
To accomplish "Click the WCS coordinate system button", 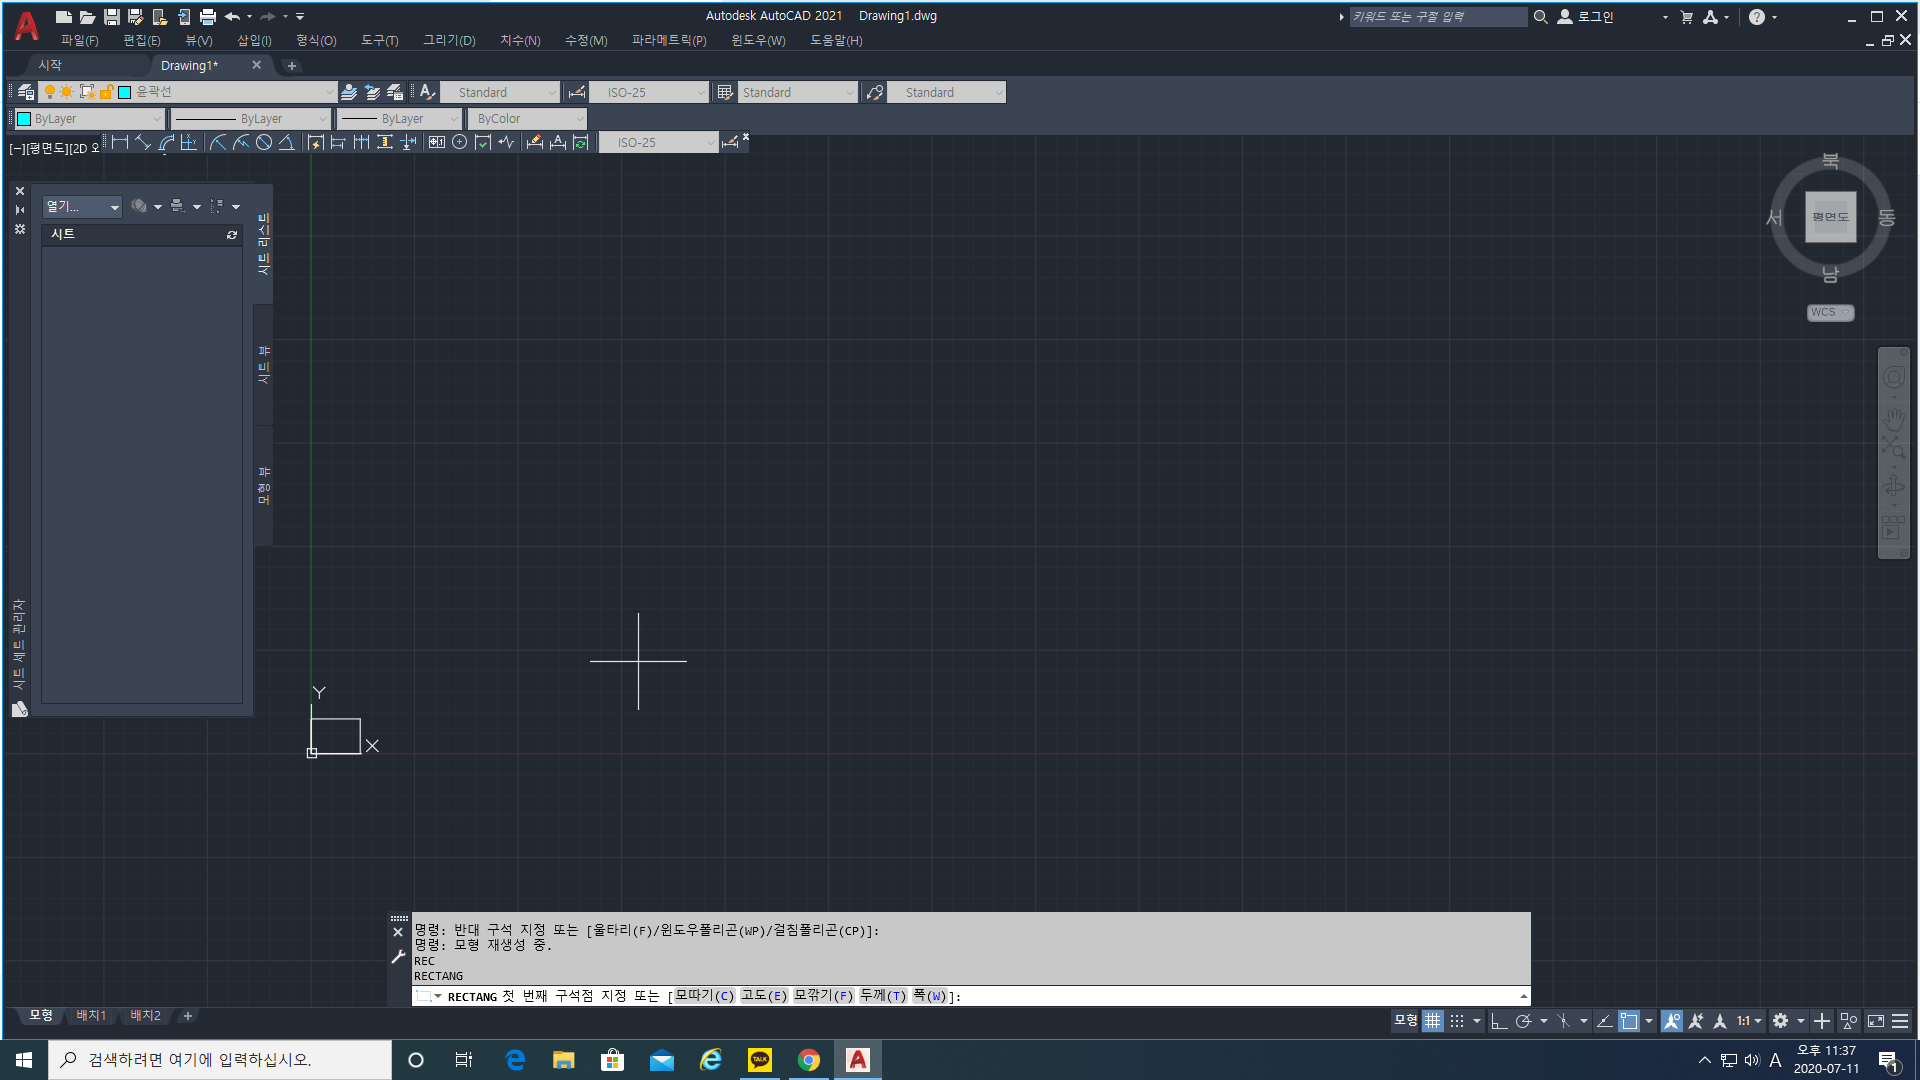I will pos(1829,313).
